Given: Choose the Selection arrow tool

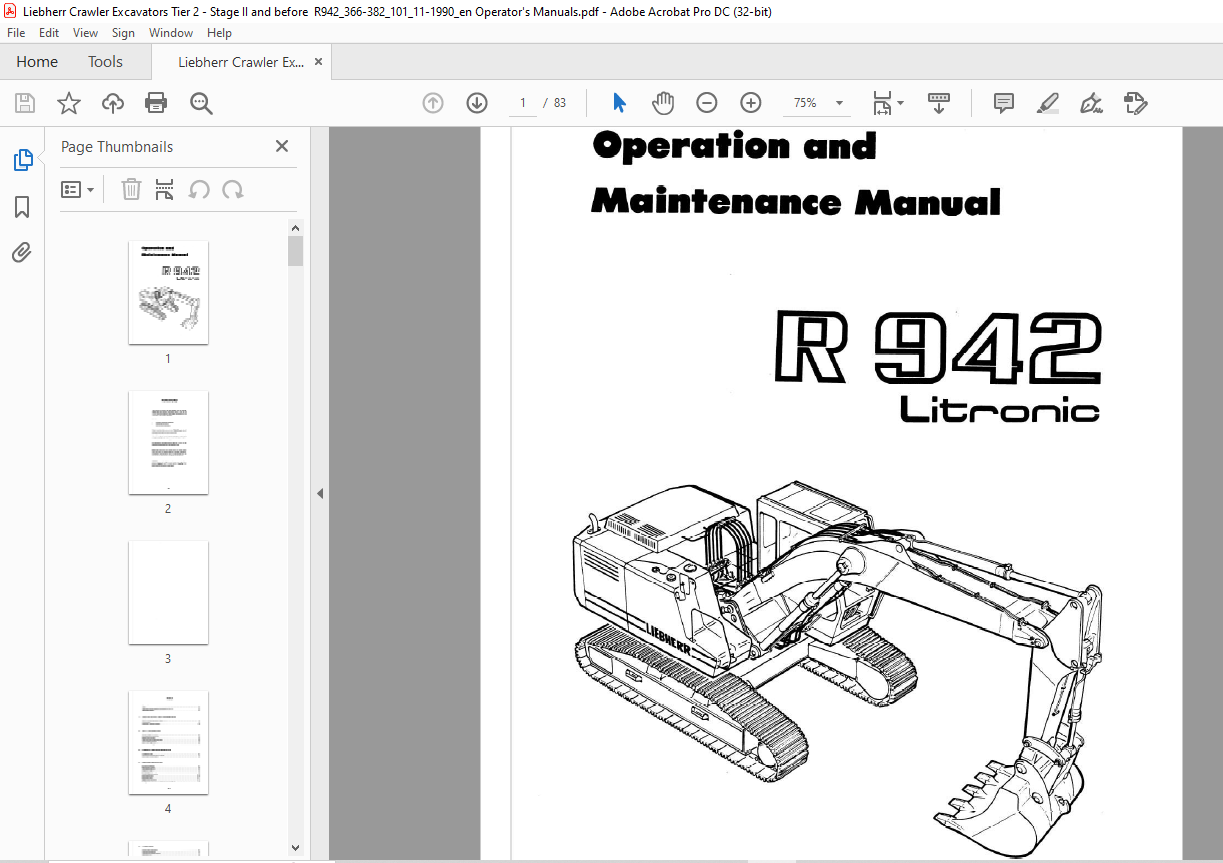Looking at the screenshot, I should 619,103.
